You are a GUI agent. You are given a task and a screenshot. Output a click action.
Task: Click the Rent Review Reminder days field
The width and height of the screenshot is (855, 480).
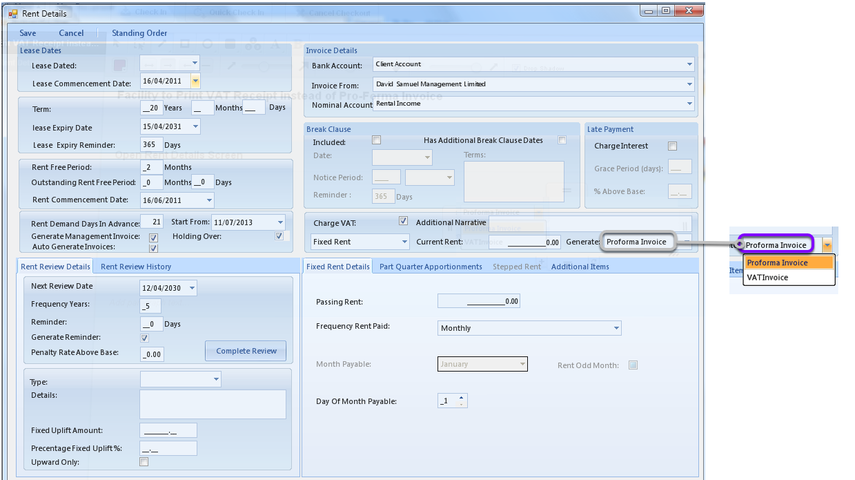[x=151, y=324]
